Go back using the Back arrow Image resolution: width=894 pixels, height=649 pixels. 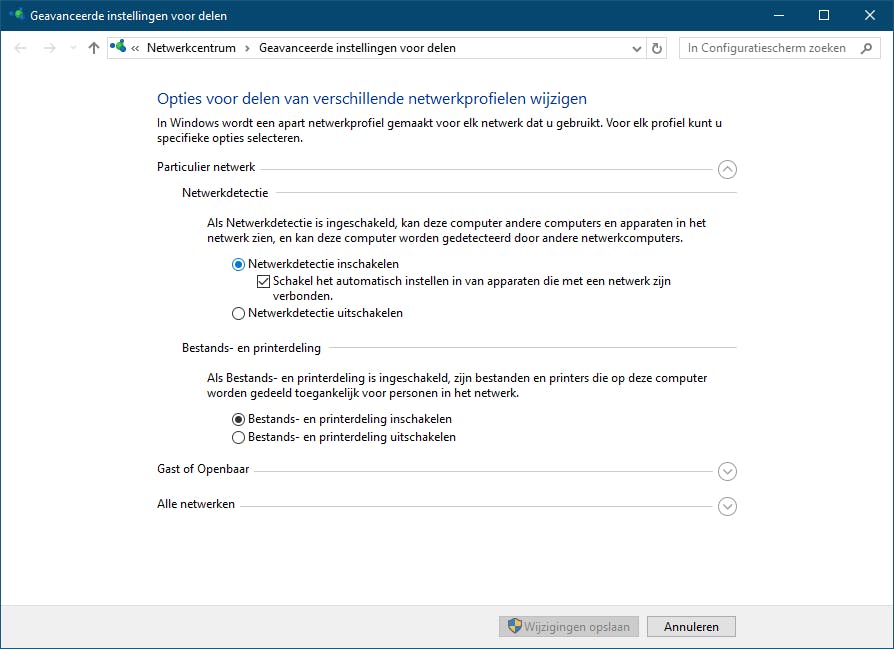(20, 48)
